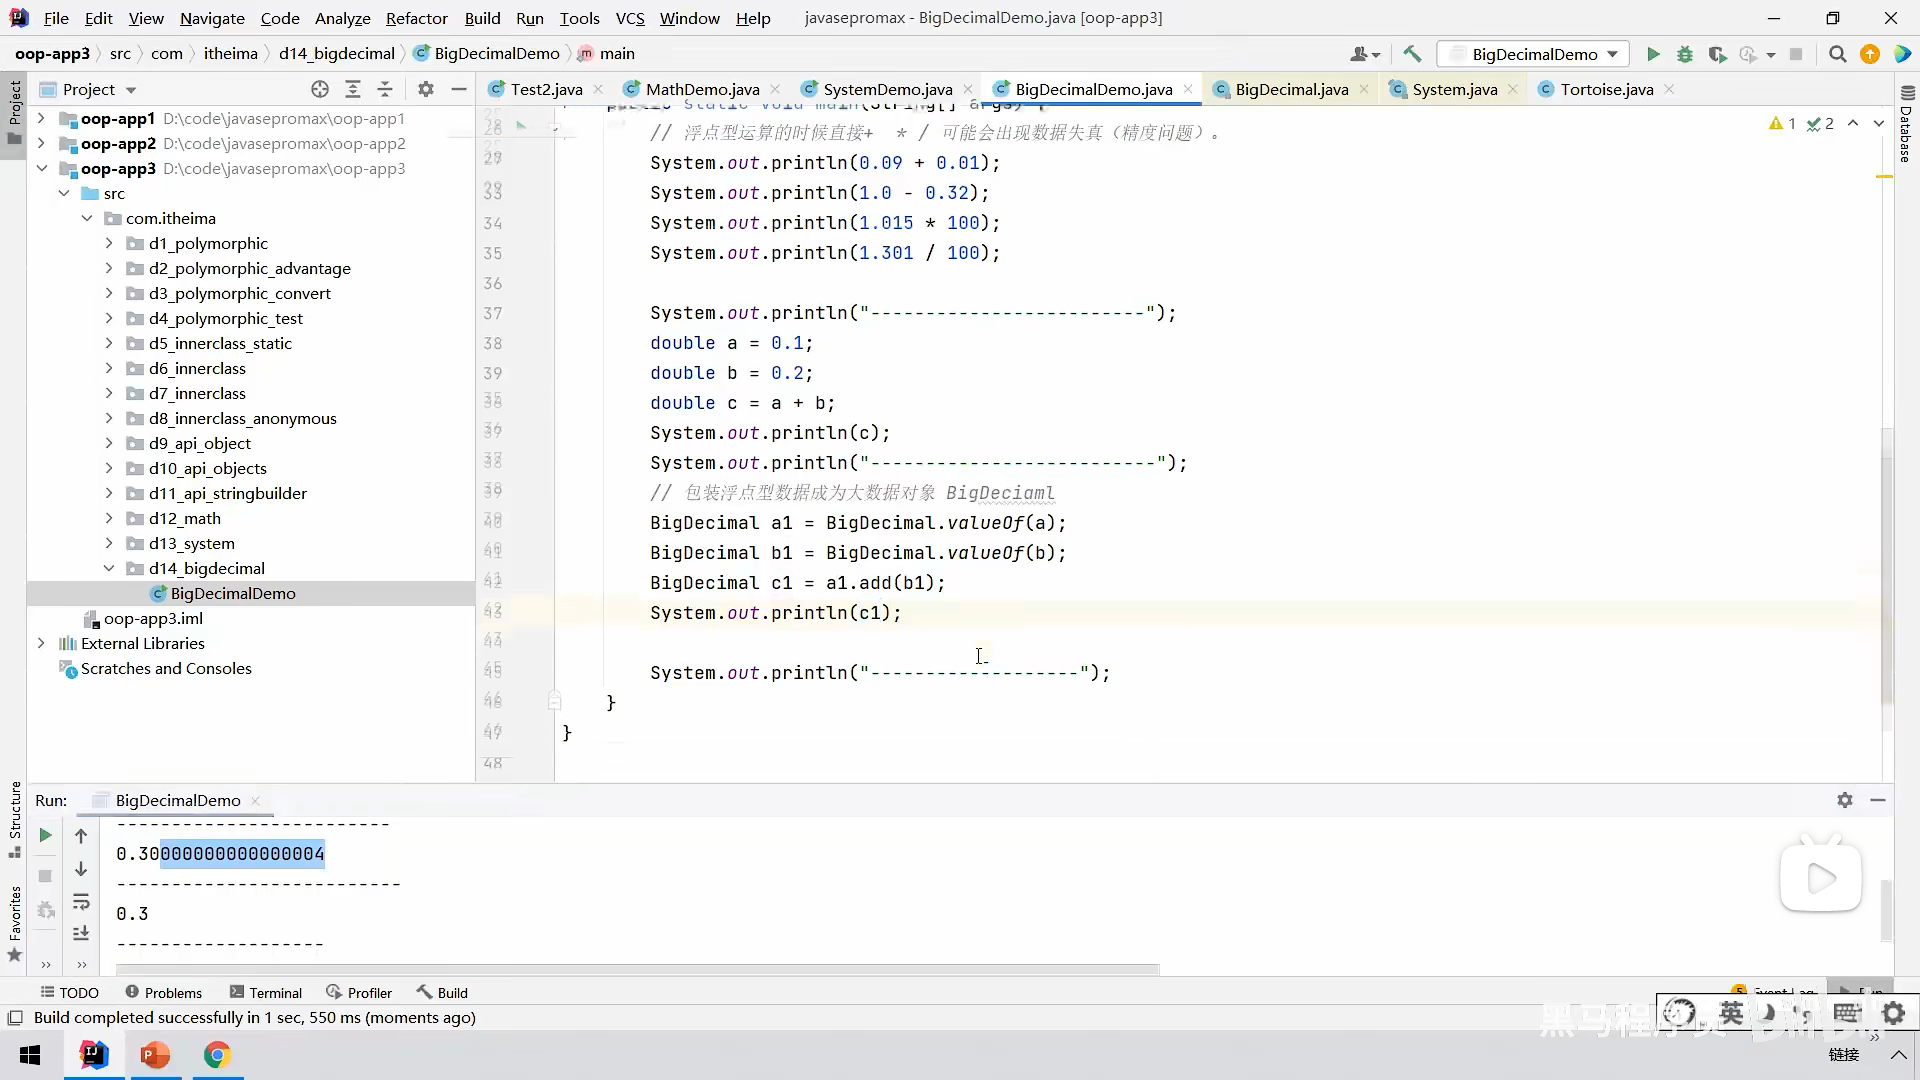Click the green Run button in toolbar

pos(1653,54)
